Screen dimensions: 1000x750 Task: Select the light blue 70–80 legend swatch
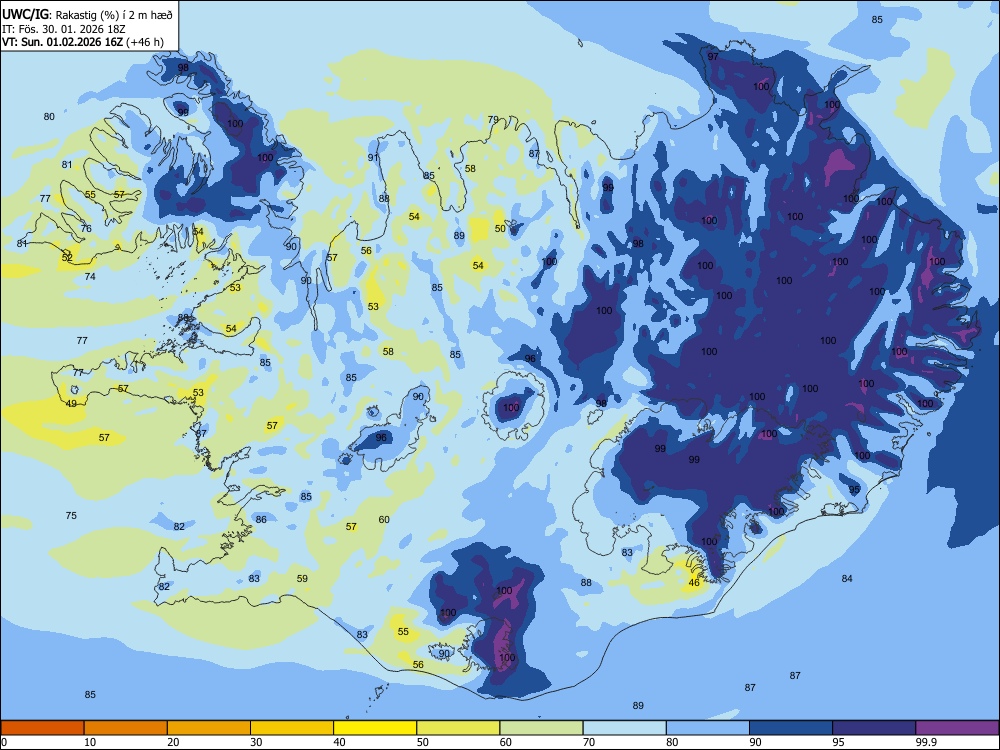[x=624, y=728]
